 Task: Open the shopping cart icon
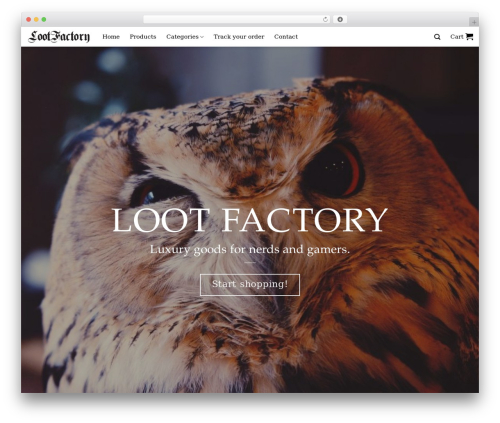pos(469,37)
